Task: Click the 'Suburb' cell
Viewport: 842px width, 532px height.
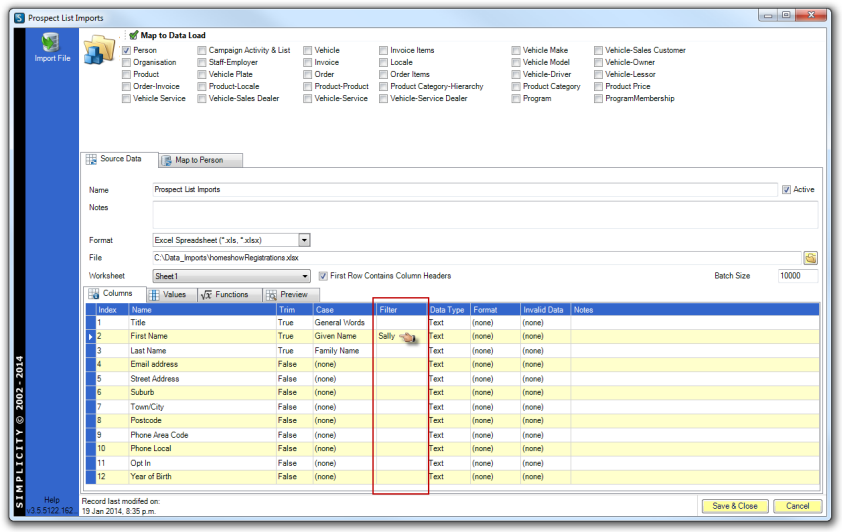Action: 202,392
